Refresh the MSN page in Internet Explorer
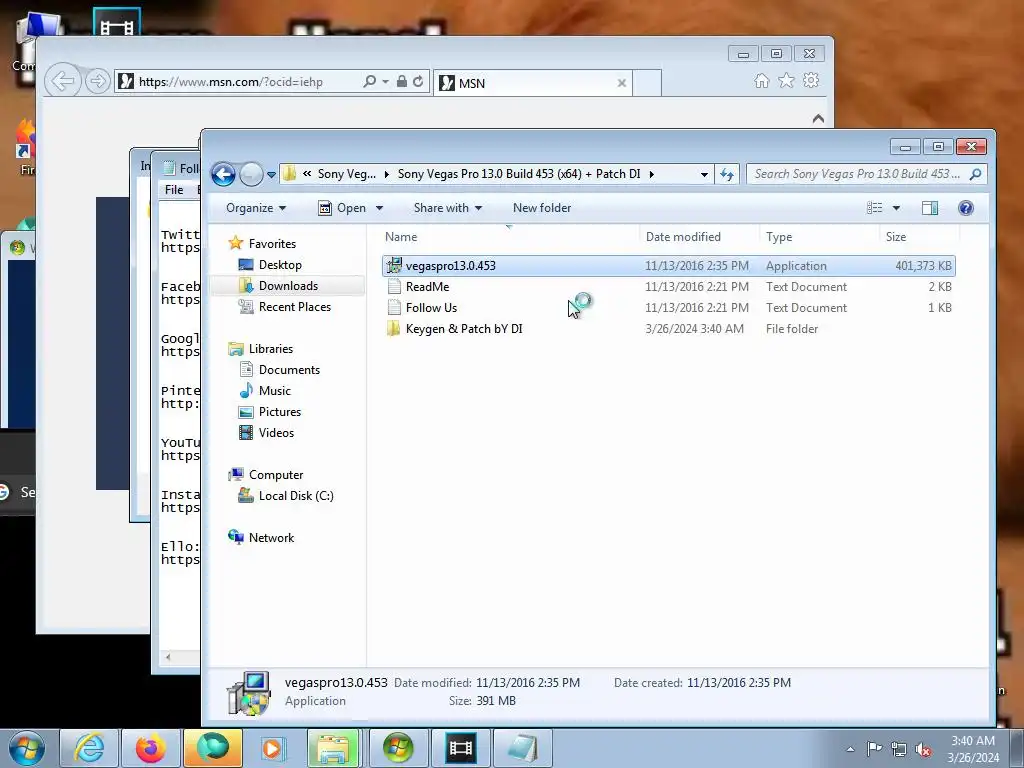 pos(418,81)
